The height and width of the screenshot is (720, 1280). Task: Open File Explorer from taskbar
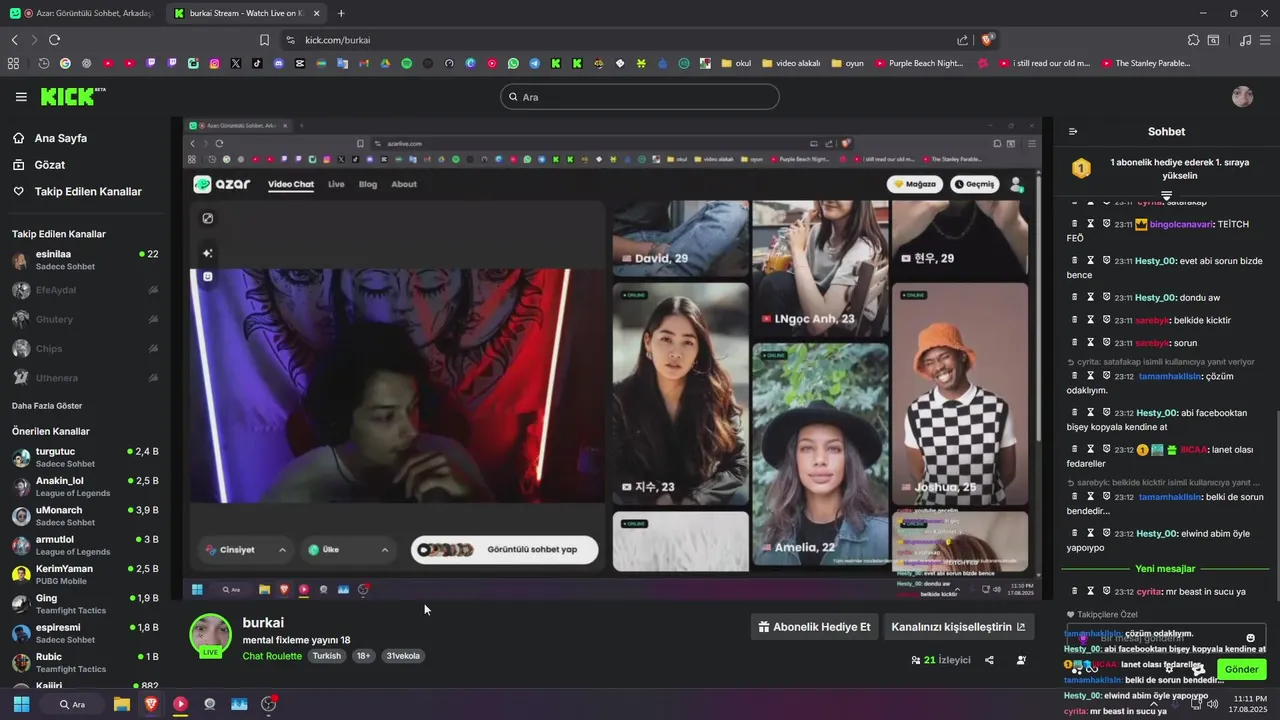tap(121, 704)
